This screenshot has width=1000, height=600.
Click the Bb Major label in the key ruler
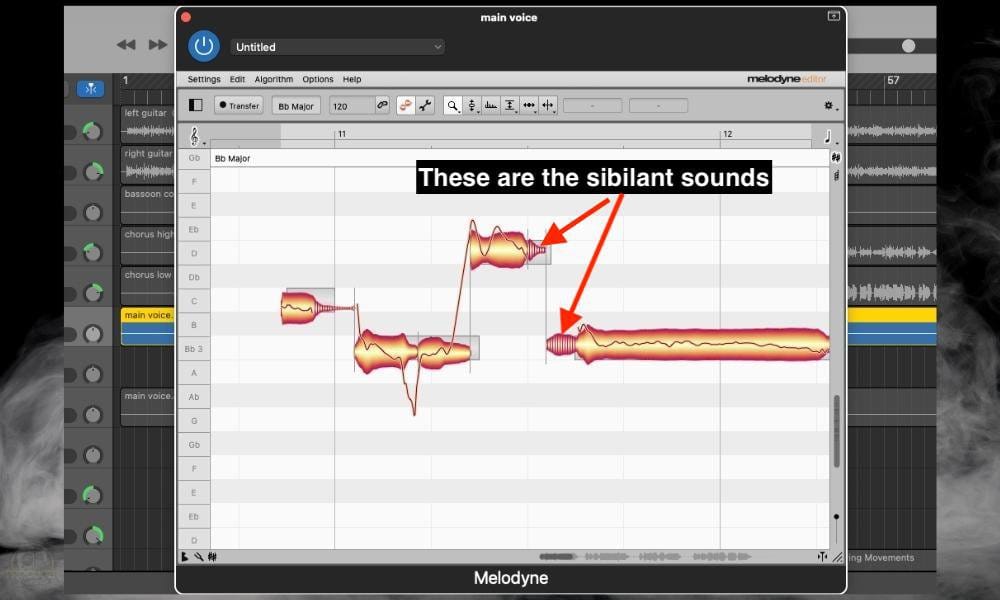point(232,158)
